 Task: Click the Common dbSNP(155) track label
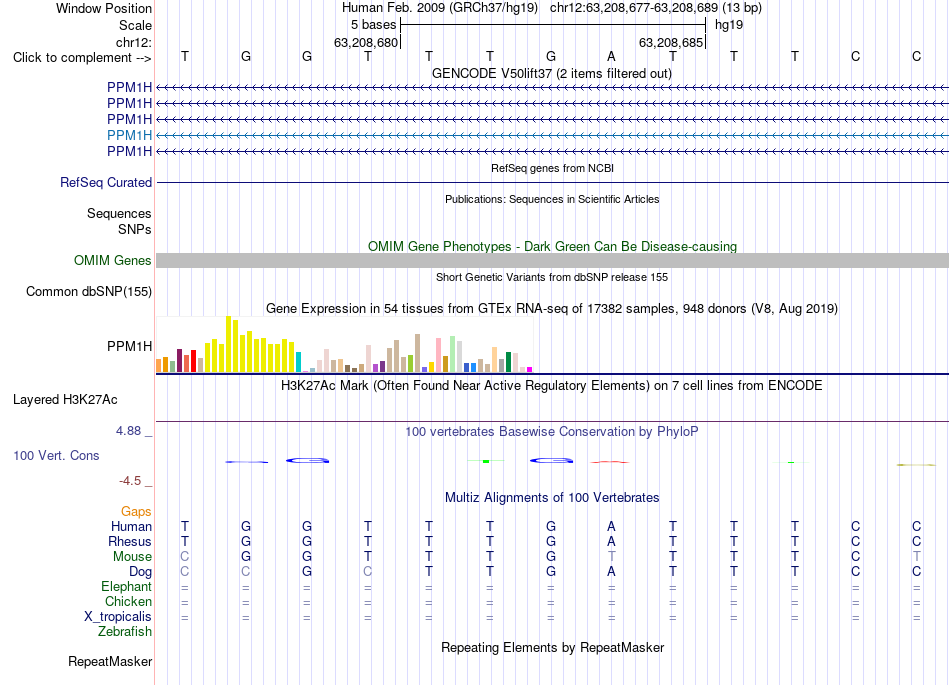pyautogui.click(x=88, y=291)
